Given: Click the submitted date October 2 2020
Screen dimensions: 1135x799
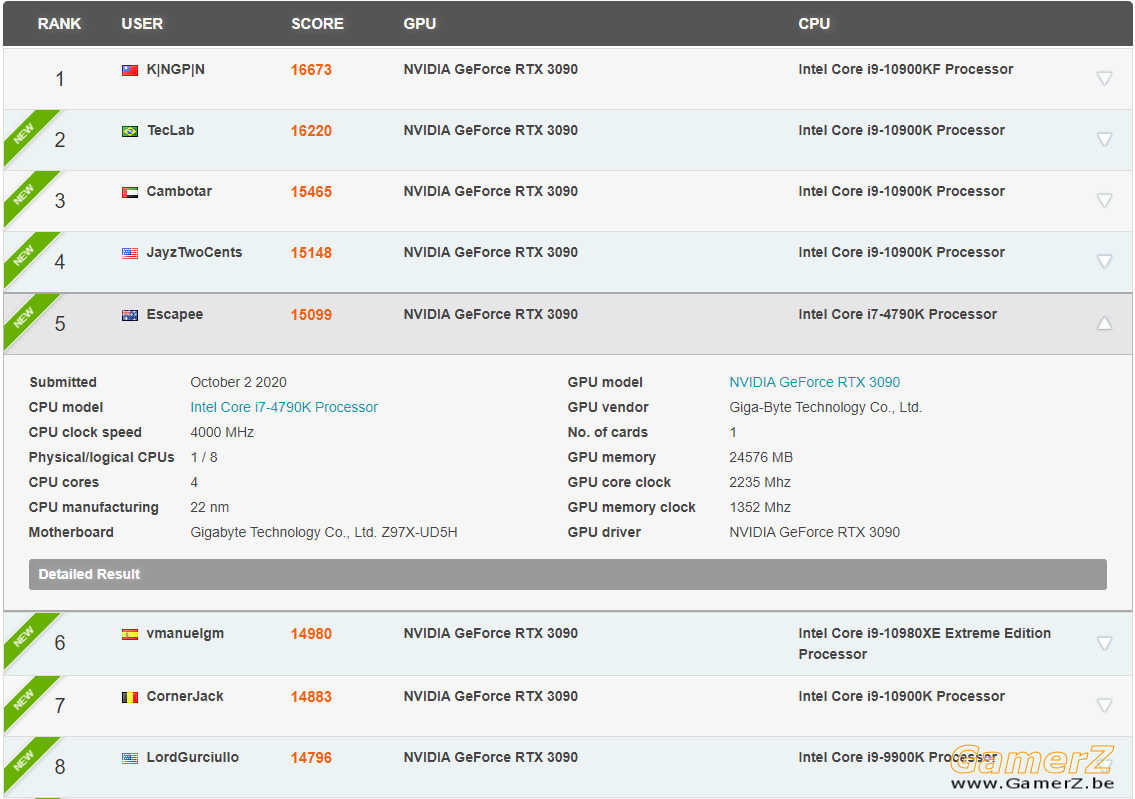Looking at the screenshot, I should [x=238, y=382].
